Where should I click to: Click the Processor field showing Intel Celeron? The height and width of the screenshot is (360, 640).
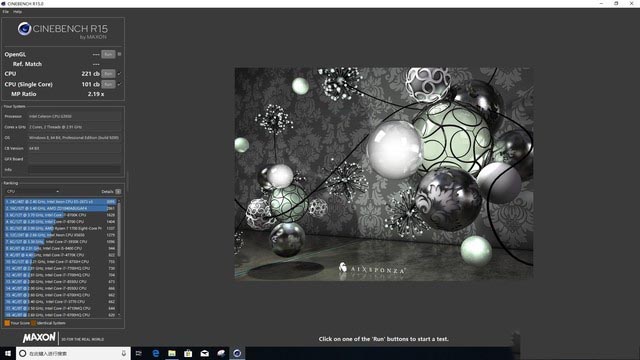click(x=74, y=116)
